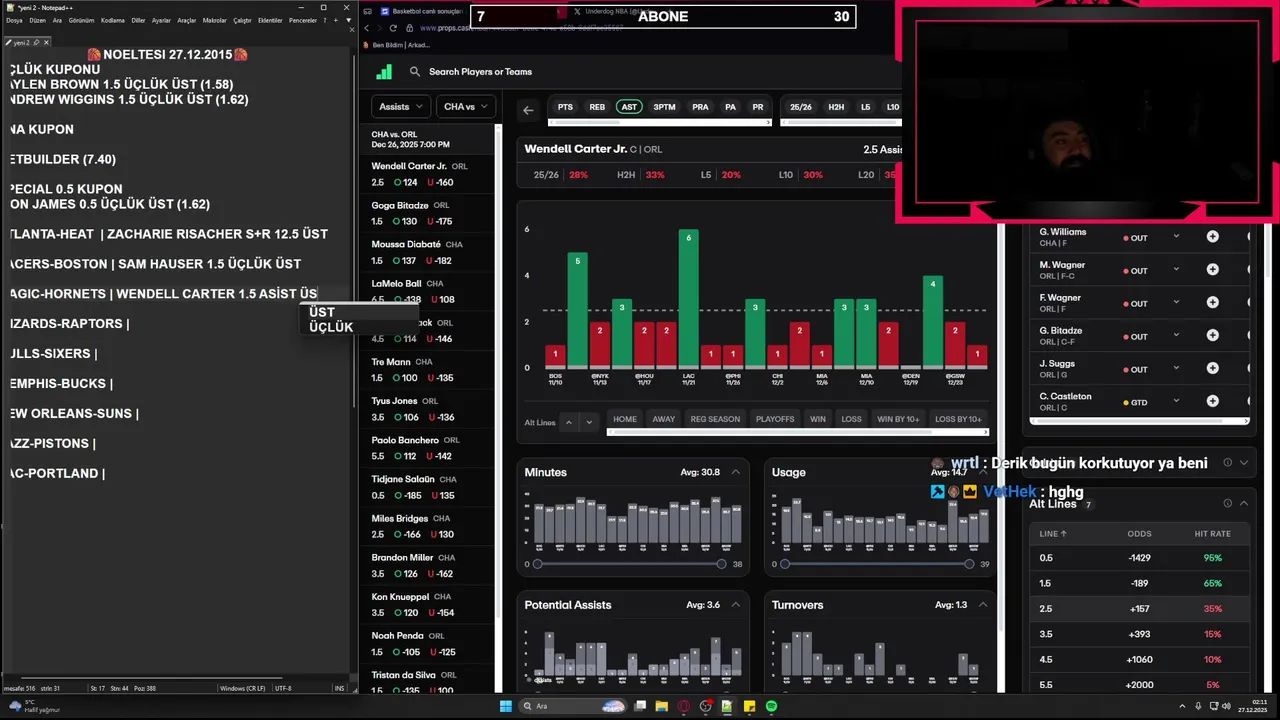
Task: Click the weather widget on the taskbar
Action: pos(33,706)
